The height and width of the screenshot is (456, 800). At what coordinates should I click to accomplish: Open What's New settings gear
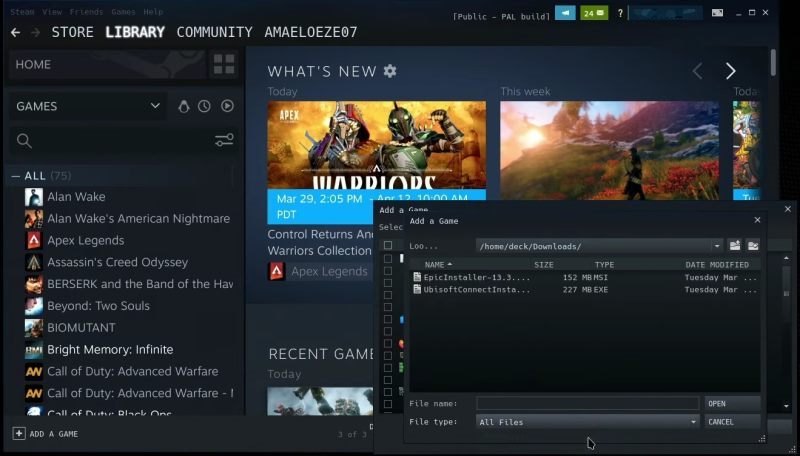tap(390, 71)
